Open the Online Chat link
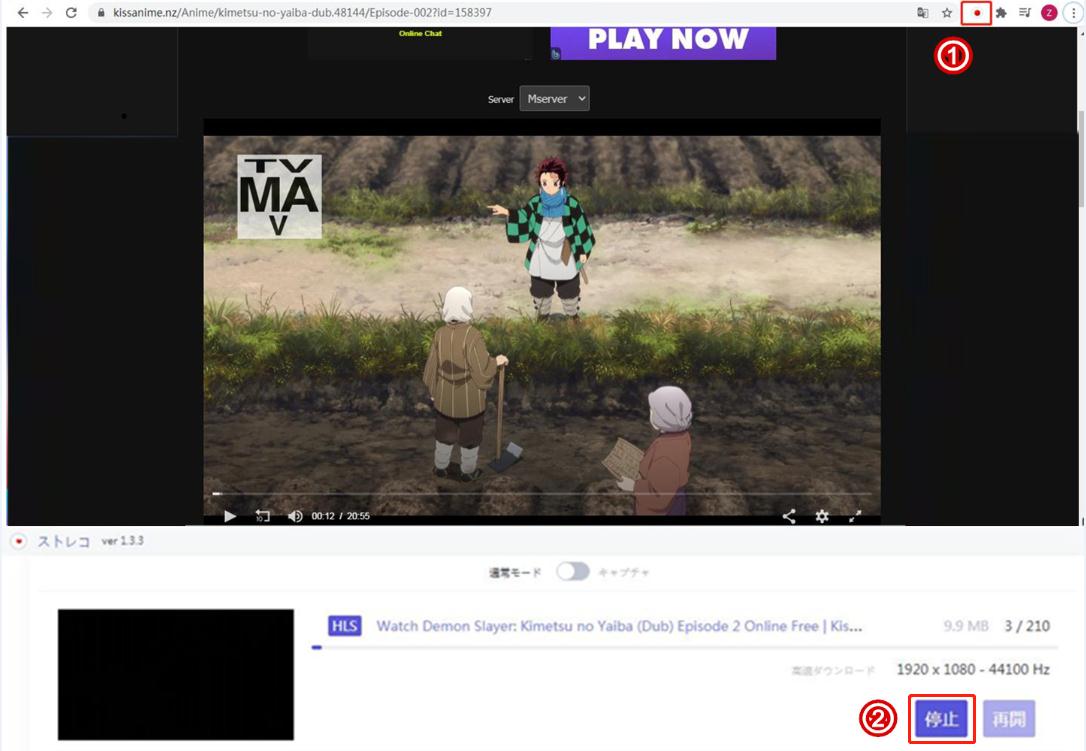The width and height of the screenshot is (1086, 751). (x=420, y=33)
